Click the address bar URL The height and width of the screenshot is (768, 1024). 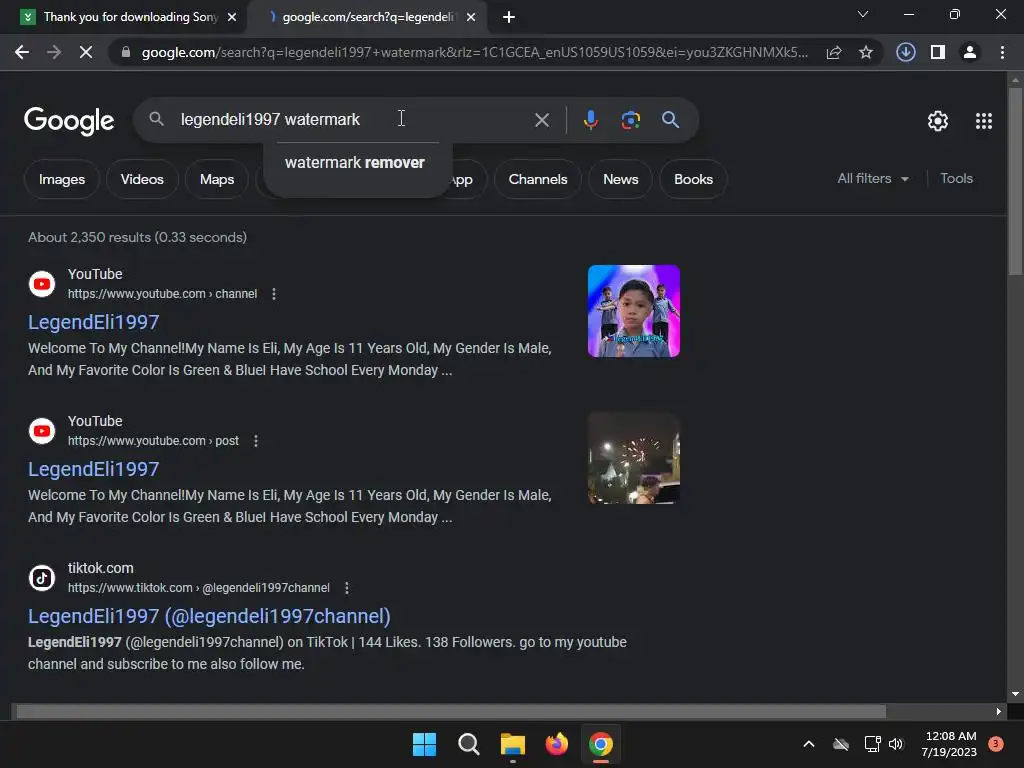point(474,52)
